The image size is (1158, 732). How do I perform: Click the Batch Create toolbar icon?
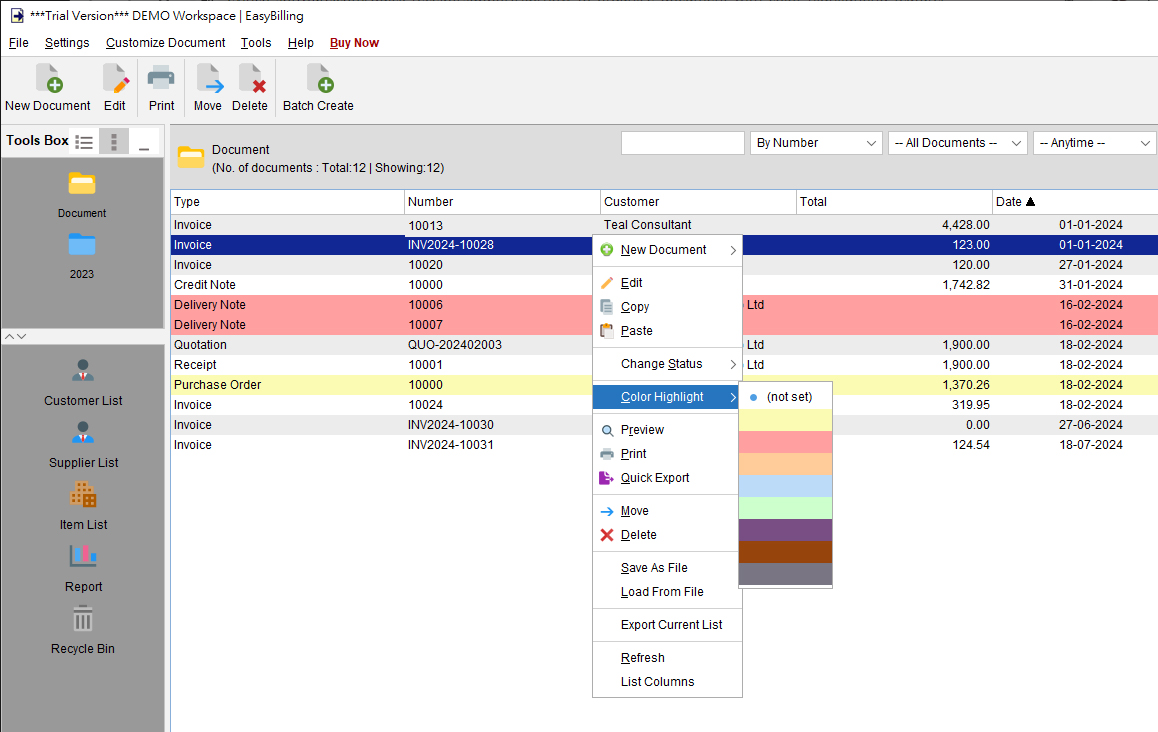click(318, 88)
